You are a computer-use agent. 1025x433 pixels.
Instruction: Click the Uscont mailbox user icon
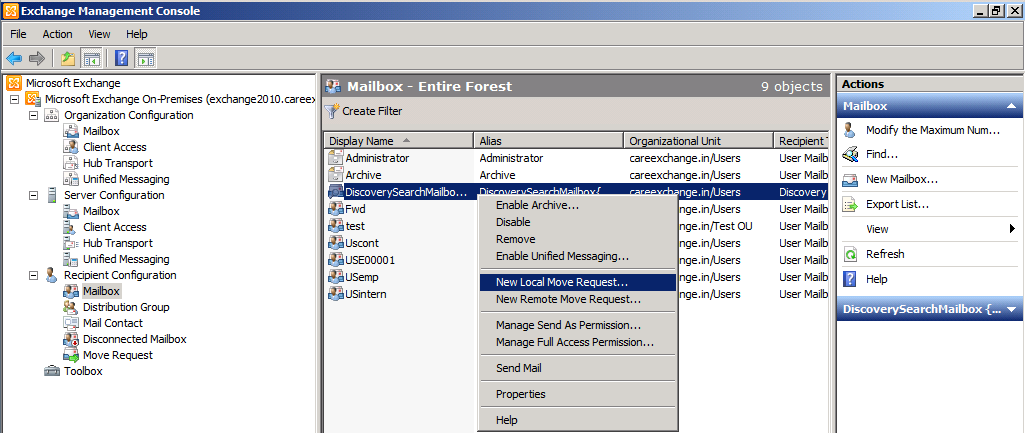pos(335,243)
